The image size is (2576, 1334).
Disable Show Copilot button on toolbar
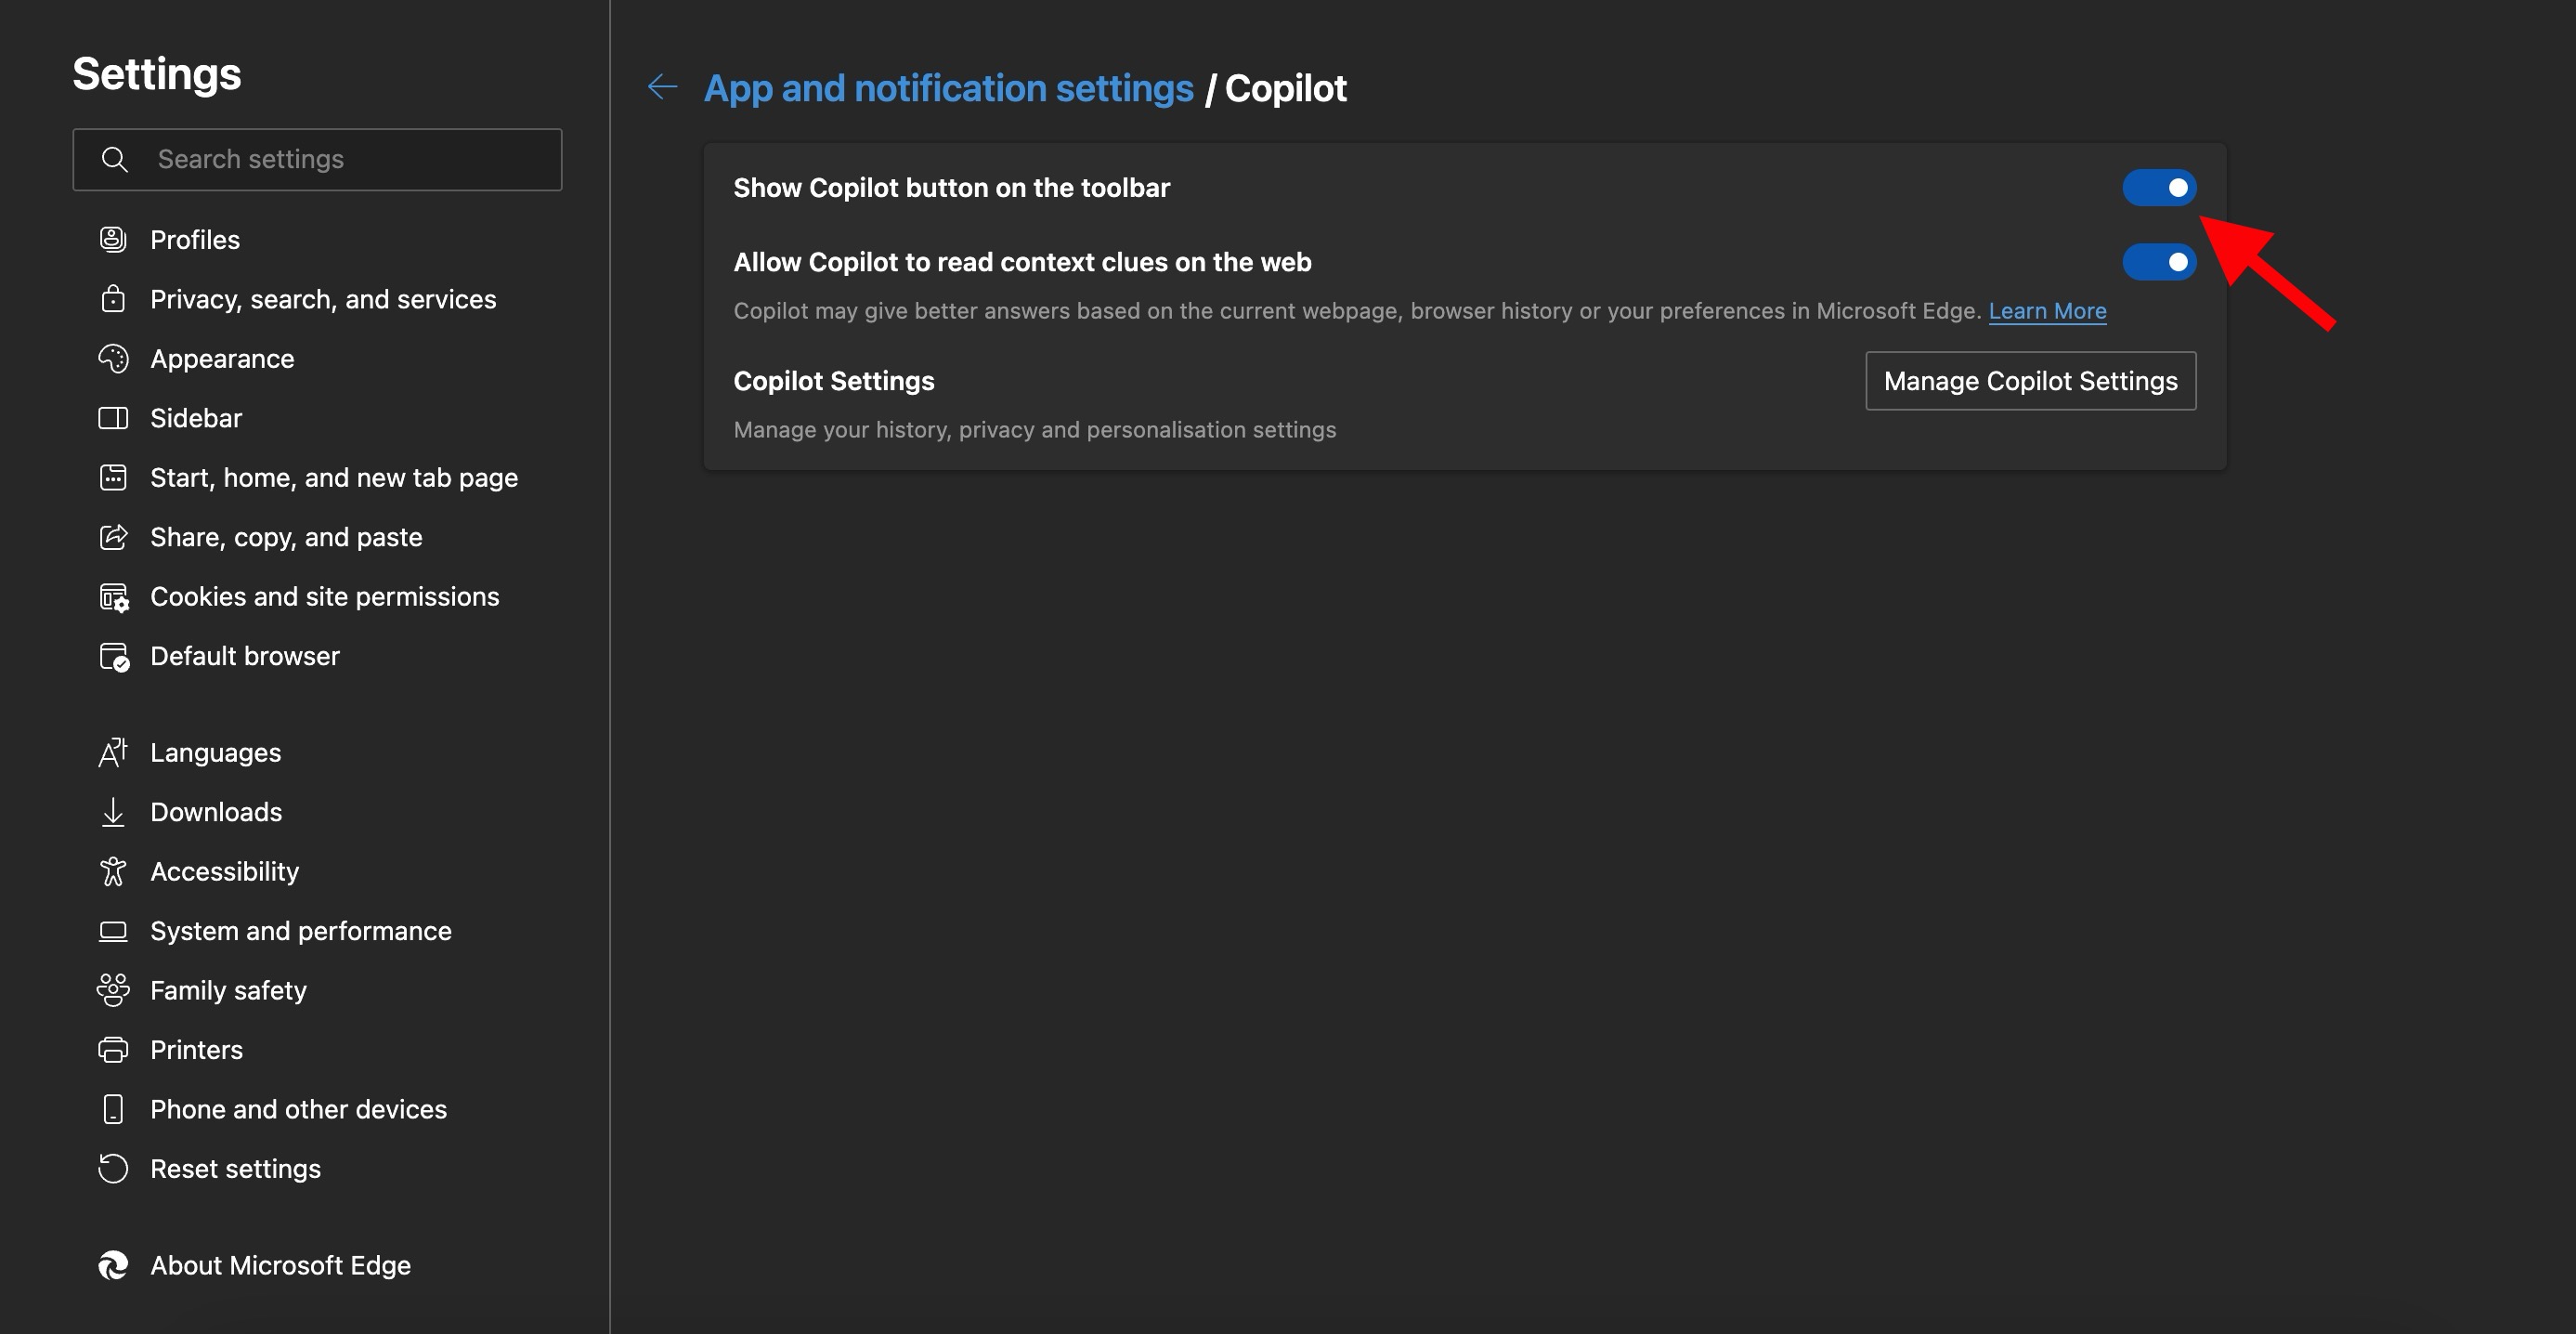pyautogui.click(x=2158, y=188)
